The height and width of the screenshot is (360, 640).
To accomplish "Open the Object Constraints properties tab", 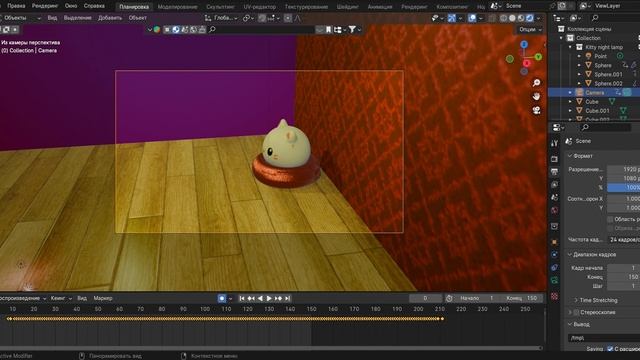I will 554,268.
